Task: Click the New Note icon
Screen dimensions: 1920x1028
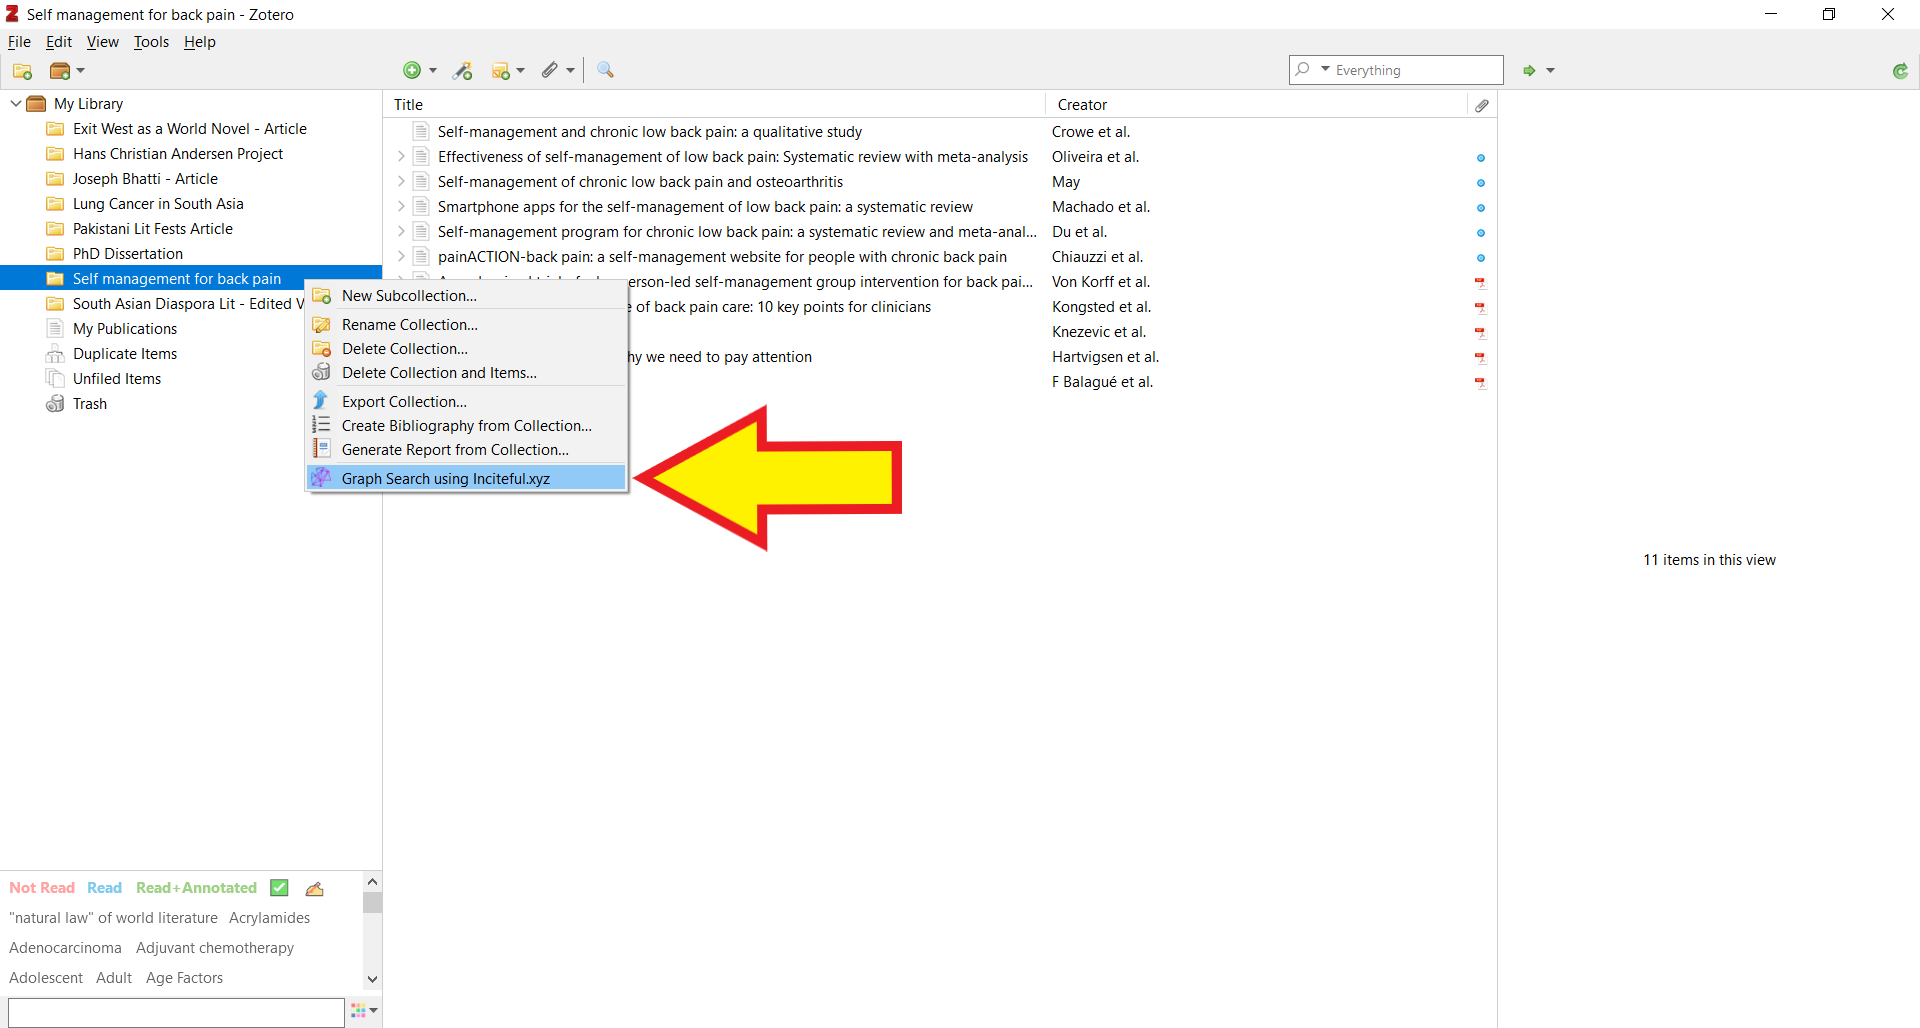Action: [501, 70]
